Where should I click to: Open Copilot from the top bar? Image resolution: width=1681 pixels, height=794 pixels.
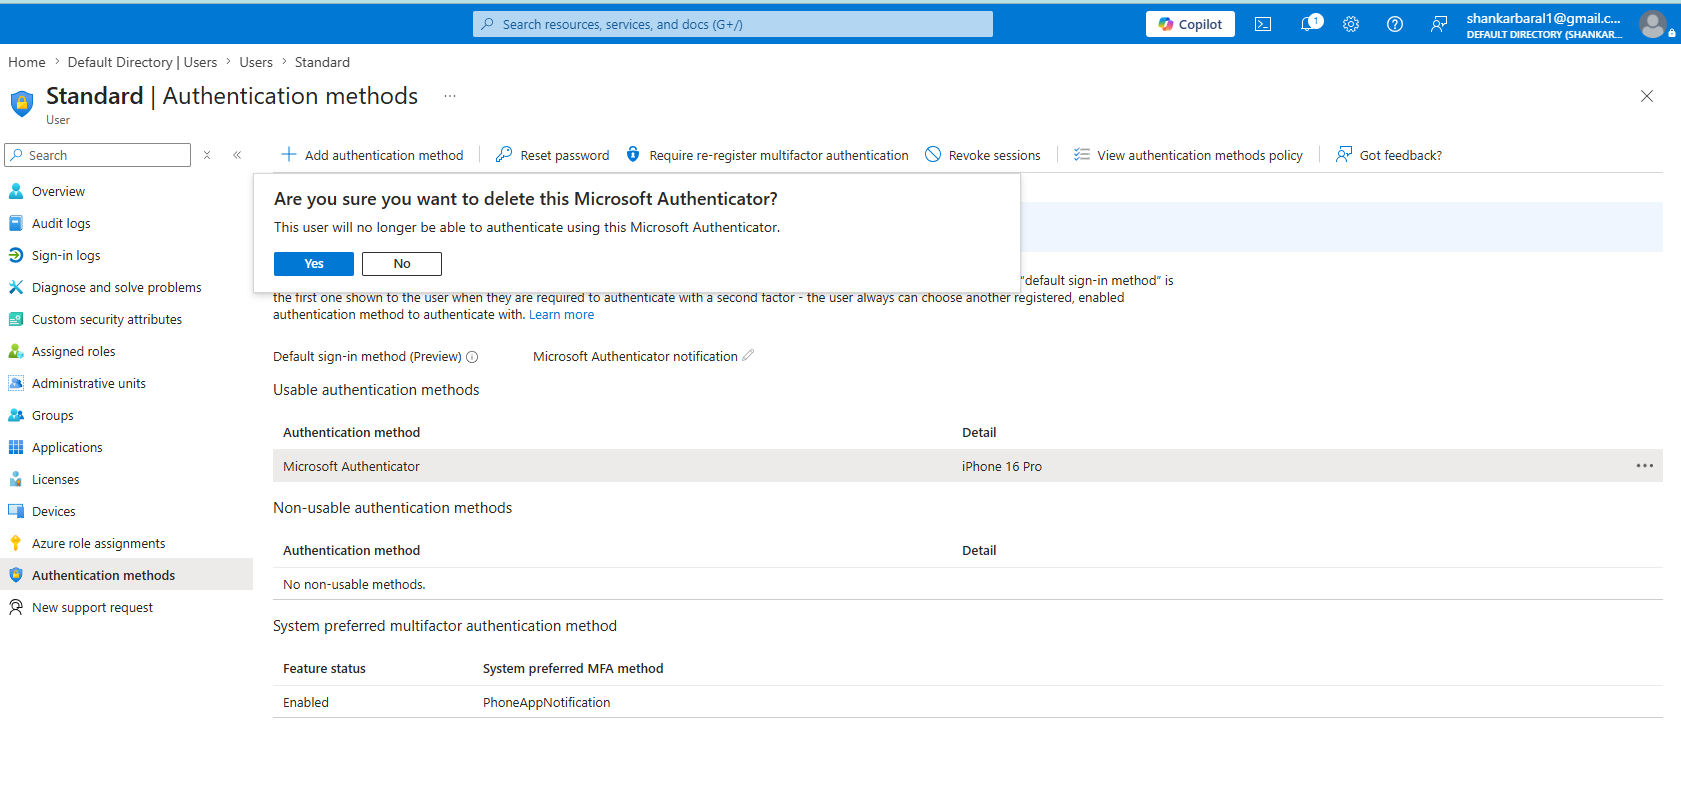click(x=1190, y=24)
